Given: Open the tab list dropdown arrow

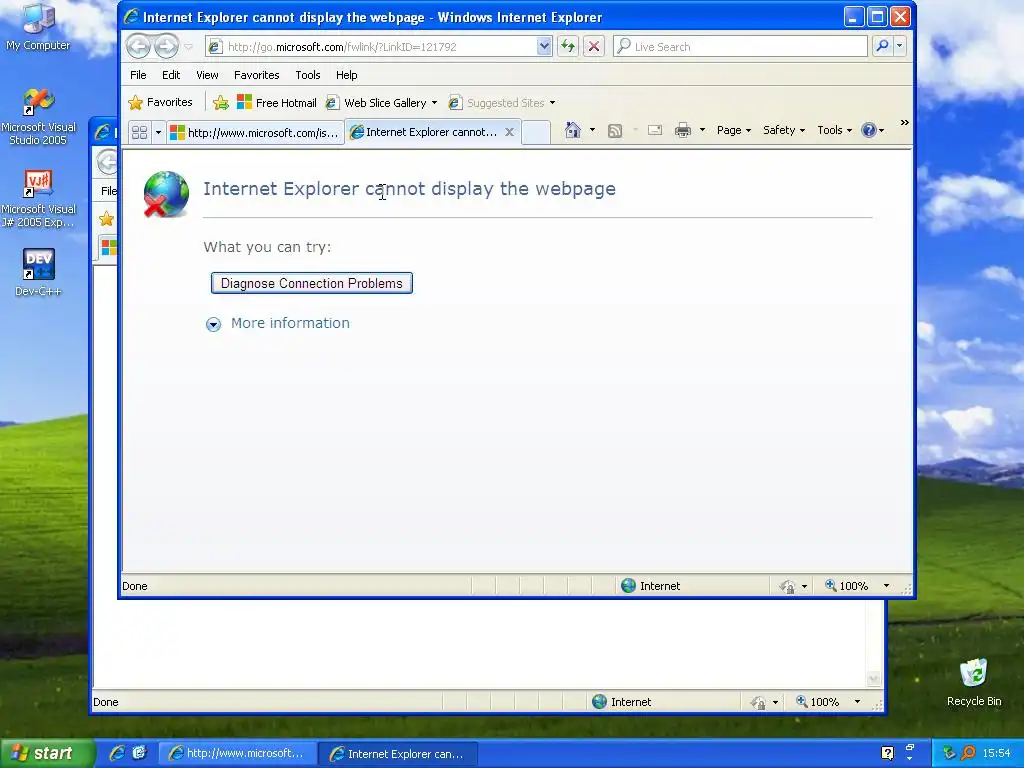Looking at the screenshot, I should click(x=158, y=133).
